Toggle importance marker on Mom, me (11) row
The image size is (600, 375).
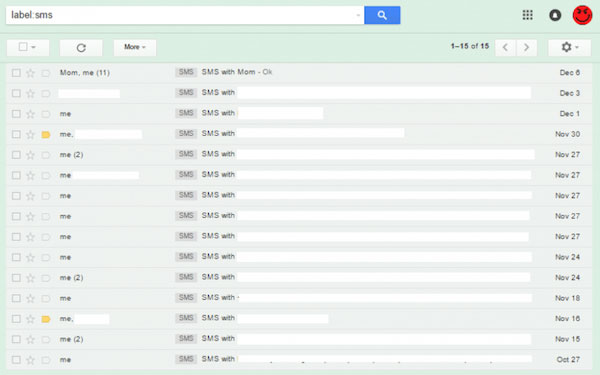point(46,73)
